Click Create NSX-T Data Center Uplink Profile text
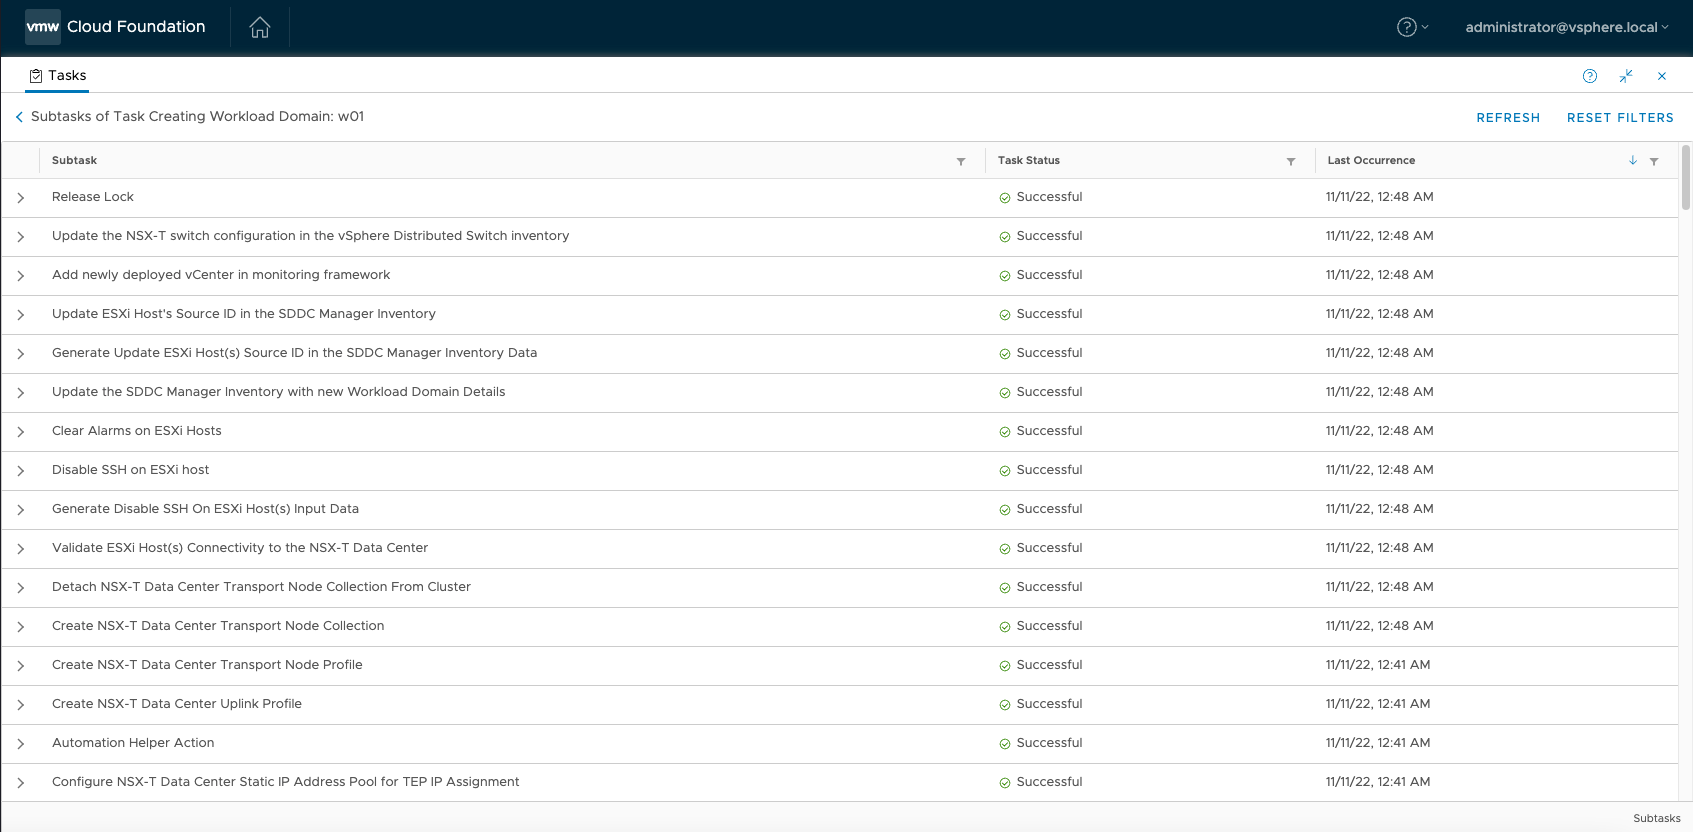 [177, 704]
